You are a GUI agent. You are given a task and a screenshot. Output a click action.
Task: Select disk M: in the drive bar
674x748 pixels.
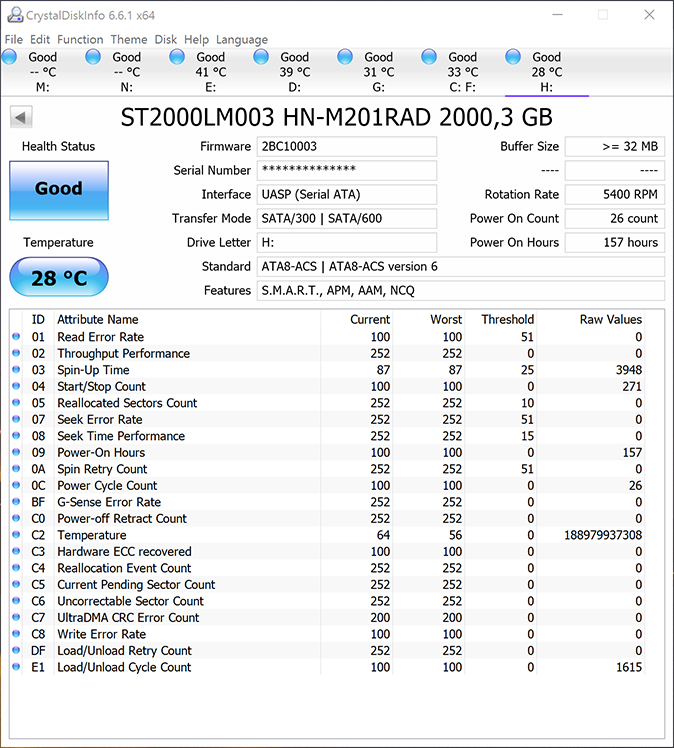click(x=42, y=72)
